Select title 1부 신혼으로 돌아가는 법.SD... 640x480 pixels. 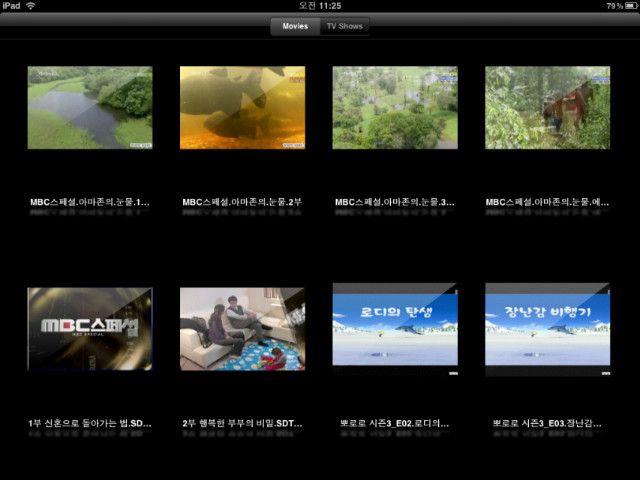(90, 423)
